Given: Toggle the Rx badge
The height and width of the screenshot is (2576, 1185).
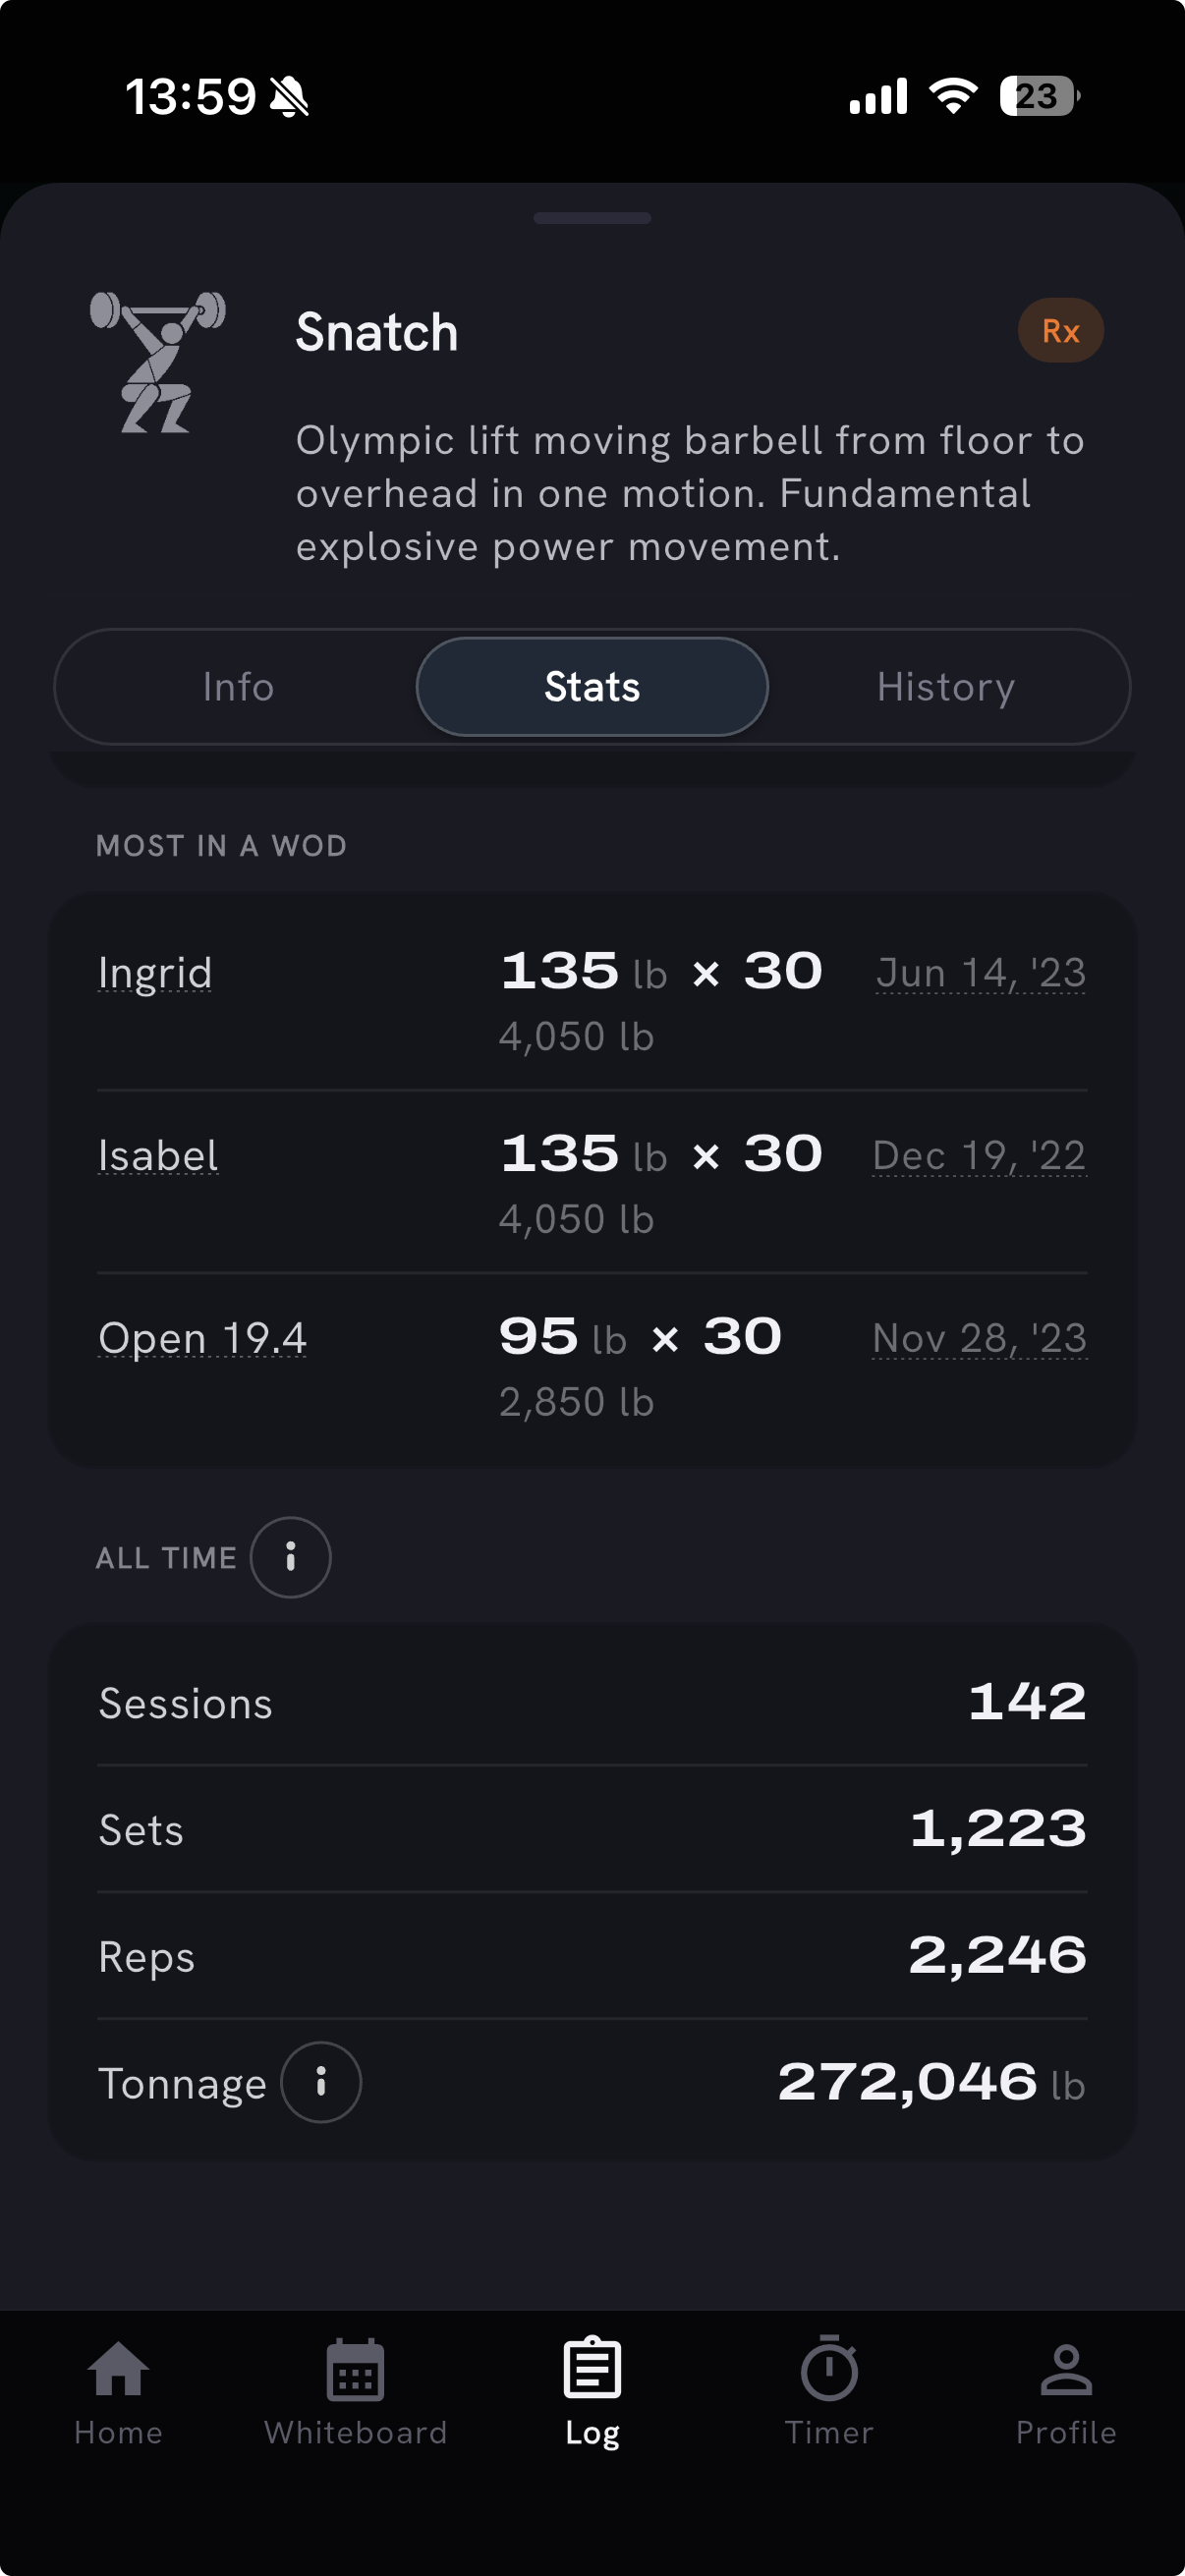Looking at the screenshot, I should point(1060,331).
